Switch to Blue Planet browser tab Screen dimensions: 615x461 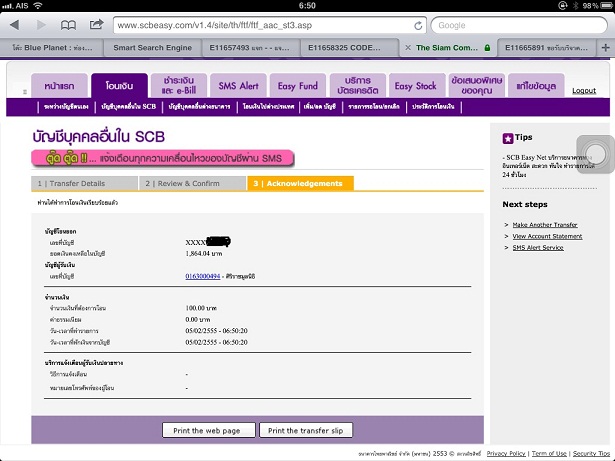tap(51, 48)
